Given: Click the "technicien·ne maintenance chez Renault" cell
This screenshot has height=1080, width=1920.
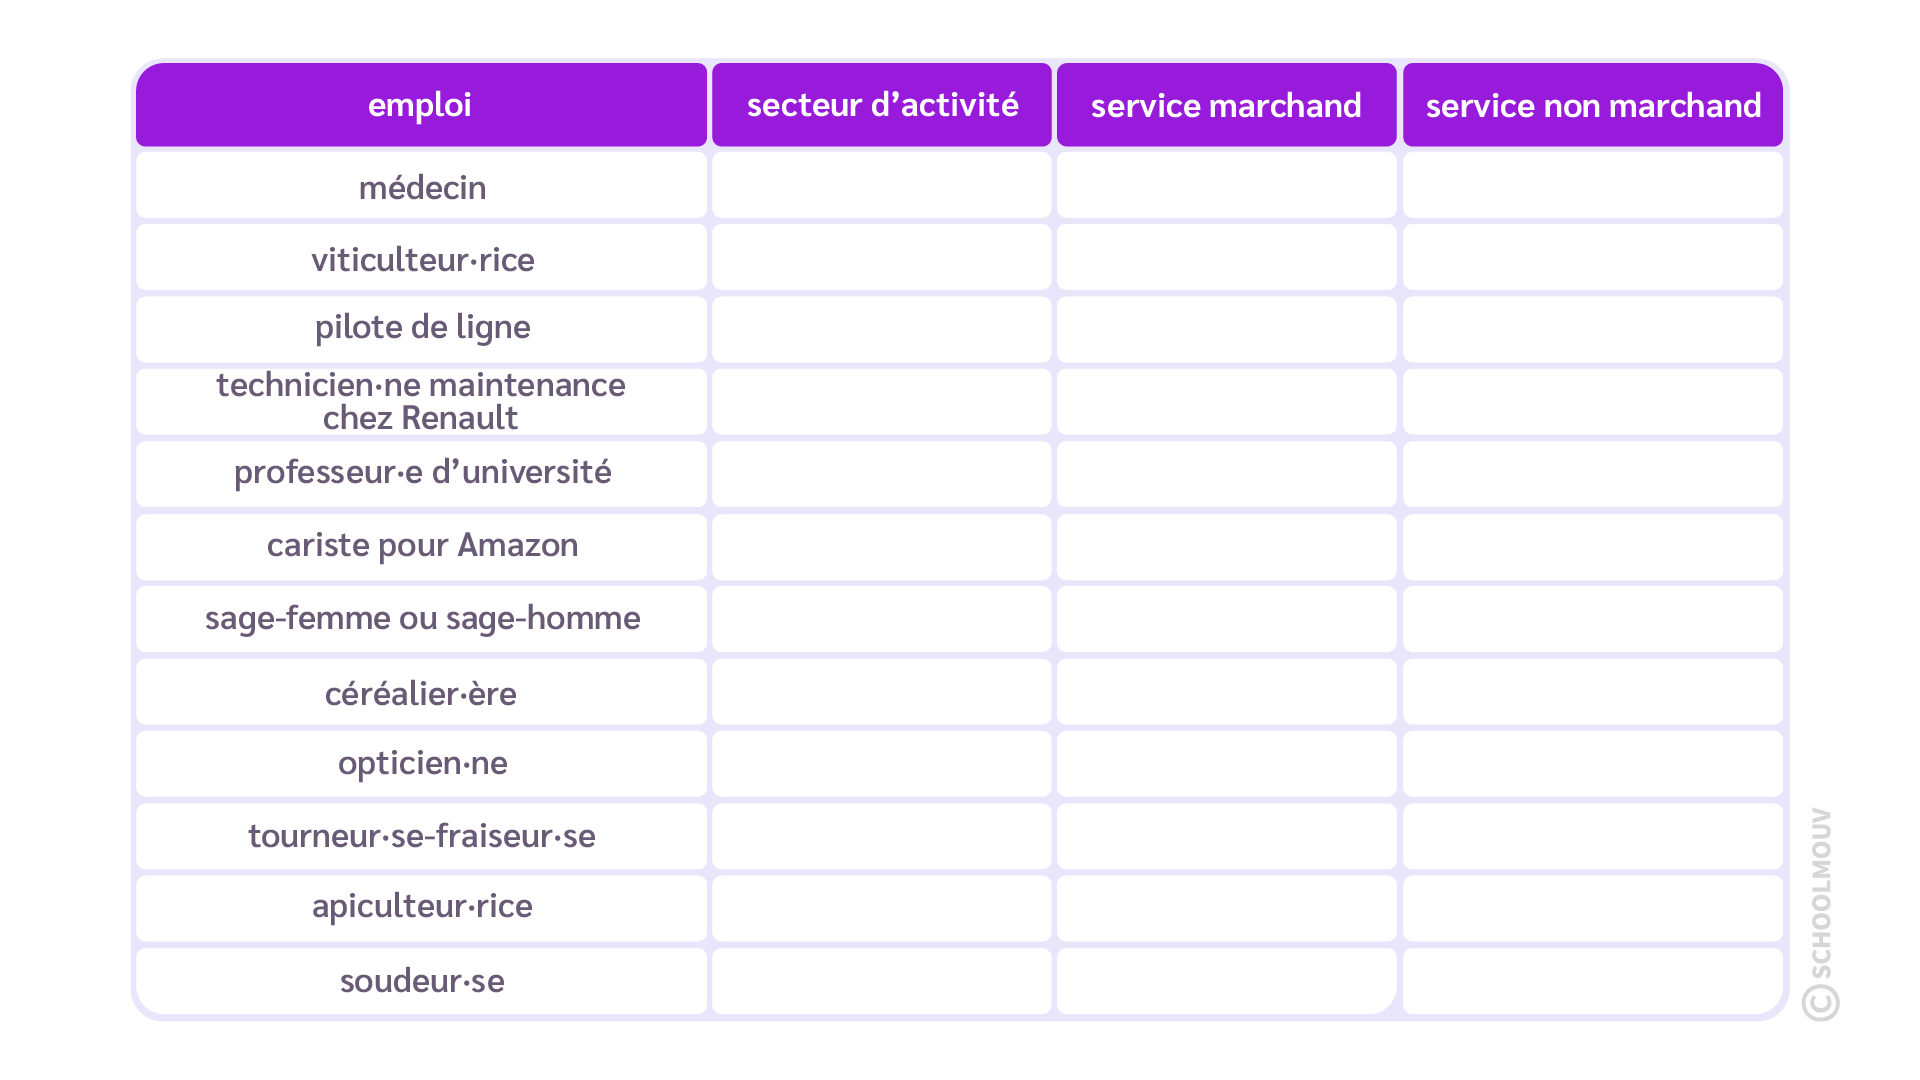Looking at the screenshot, I should 421,401.
